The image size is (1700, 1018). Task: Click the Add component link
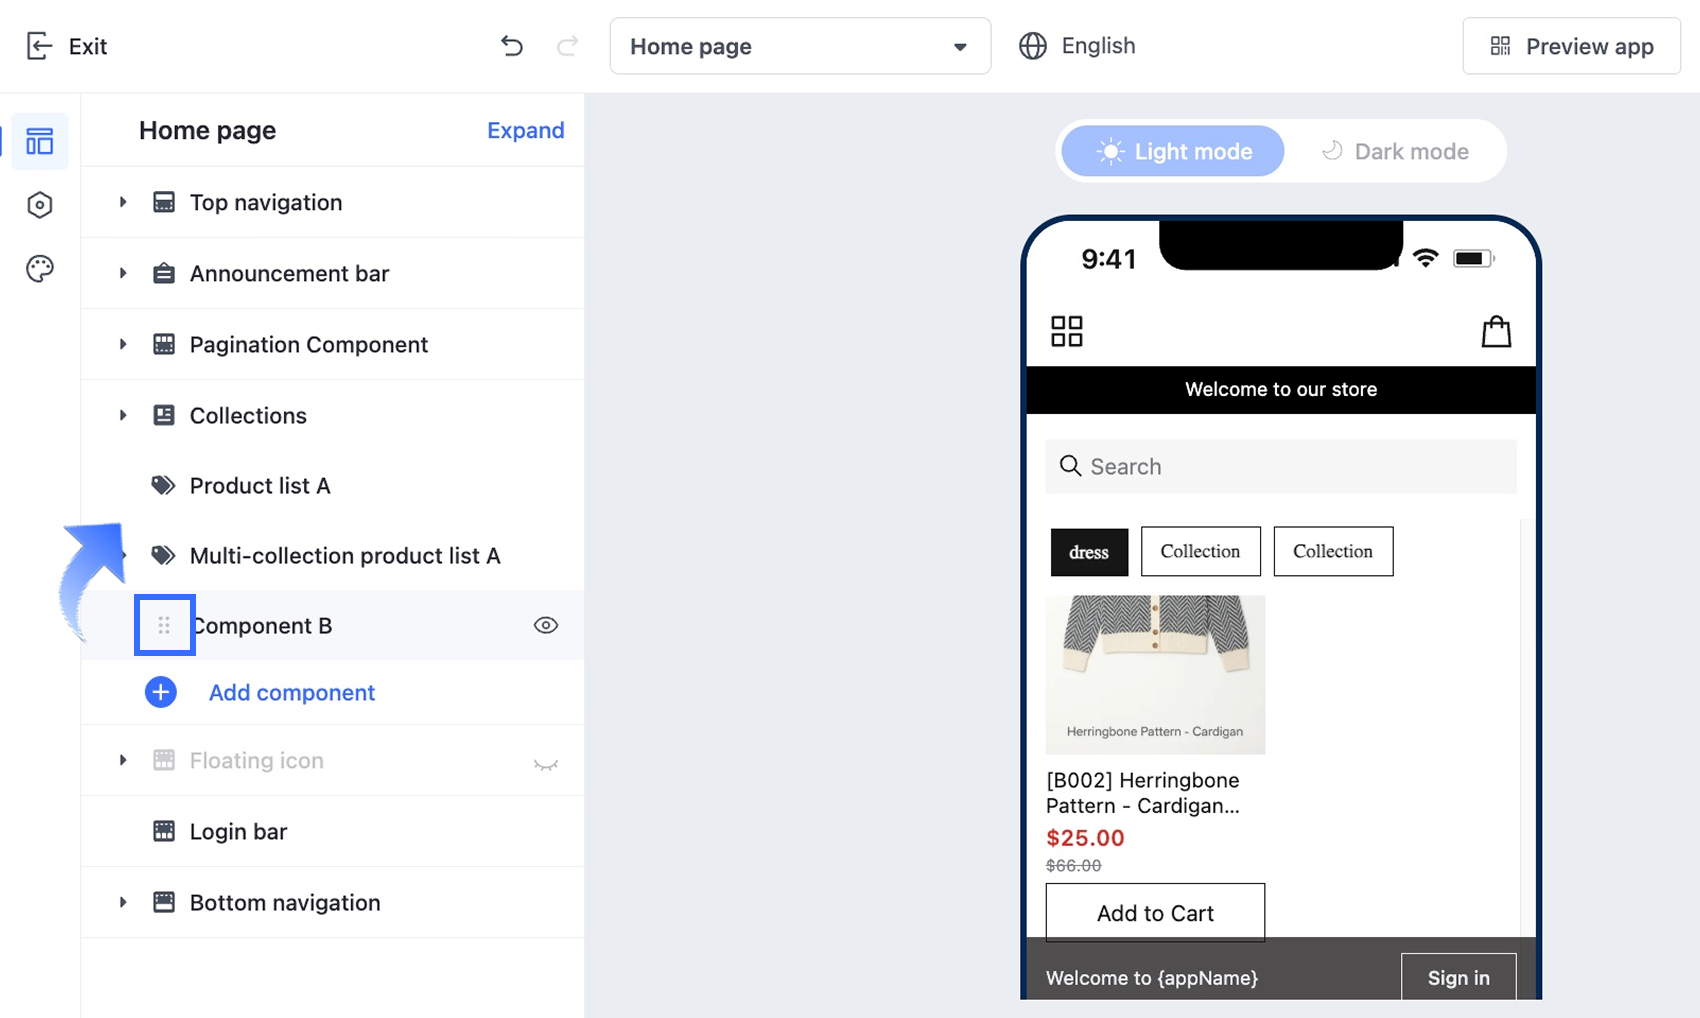coord(291,692)
